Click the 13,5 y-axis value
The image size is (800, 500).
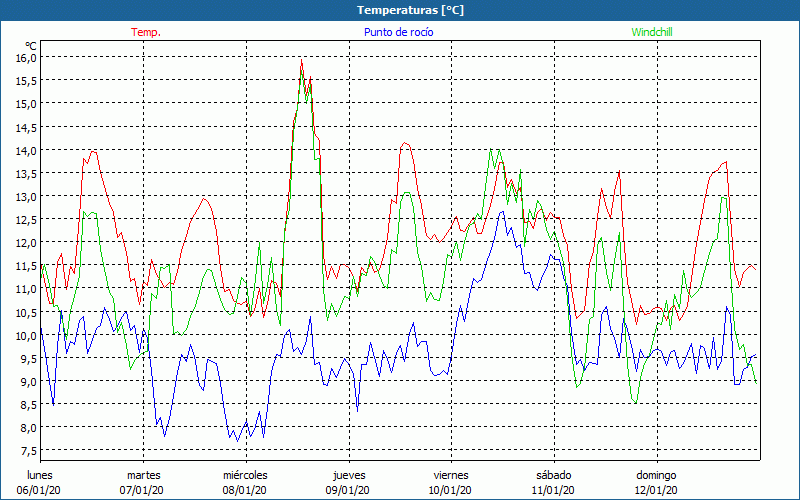point(26,173)
